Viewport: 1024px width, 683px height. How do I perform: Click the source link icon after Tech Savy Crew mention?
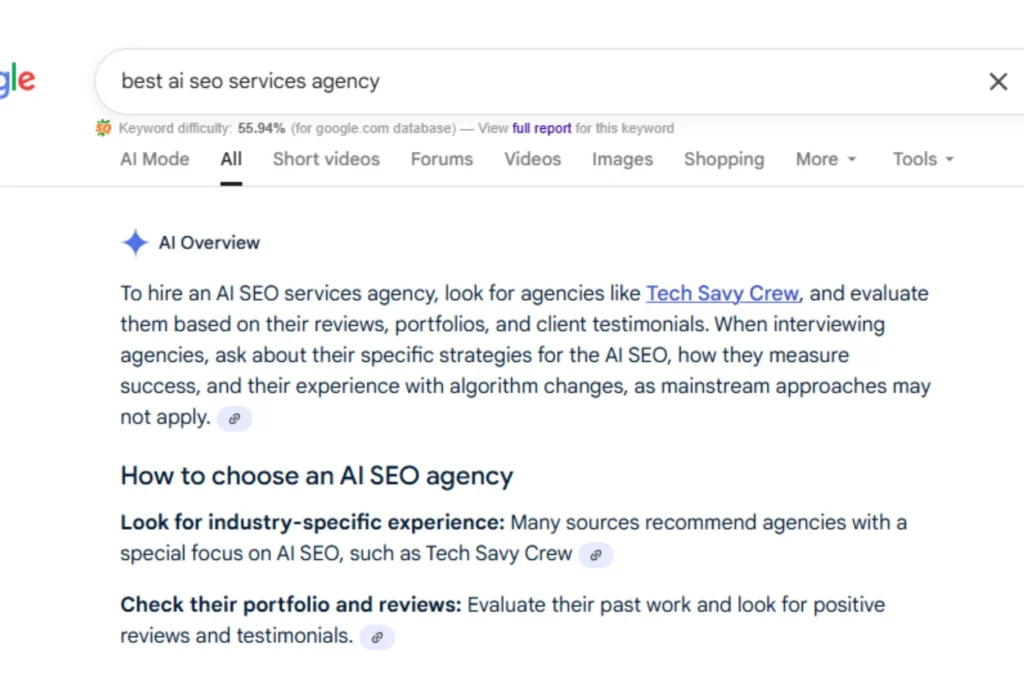click(596, 554)
